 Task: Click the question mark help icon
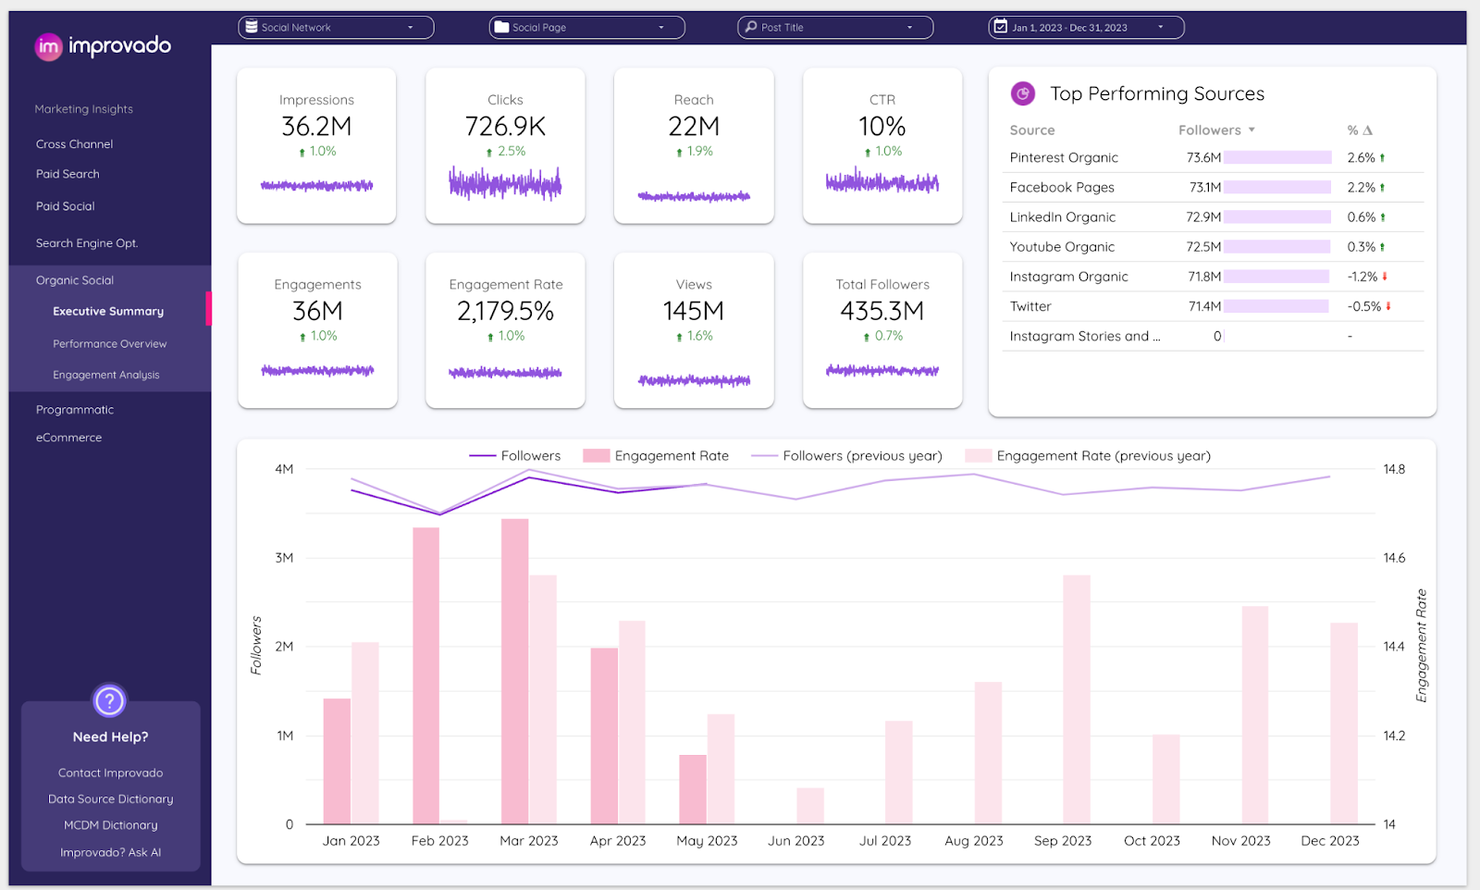109,701
